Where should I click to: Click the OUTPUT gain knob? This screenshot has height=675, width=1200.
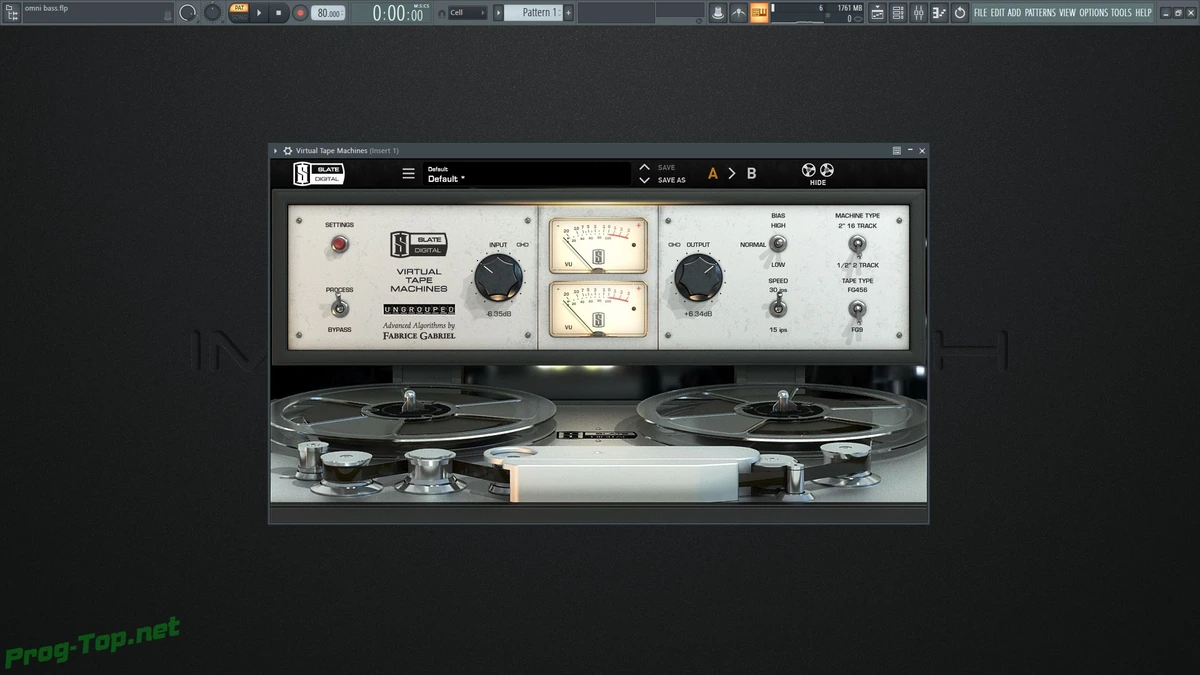698,278
